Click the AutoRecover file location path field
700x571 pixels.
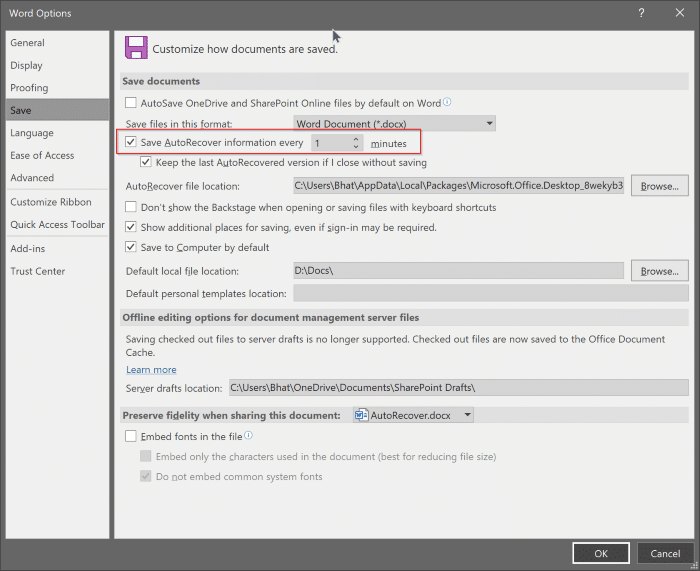pyautogui.click(x=458, y=185)
